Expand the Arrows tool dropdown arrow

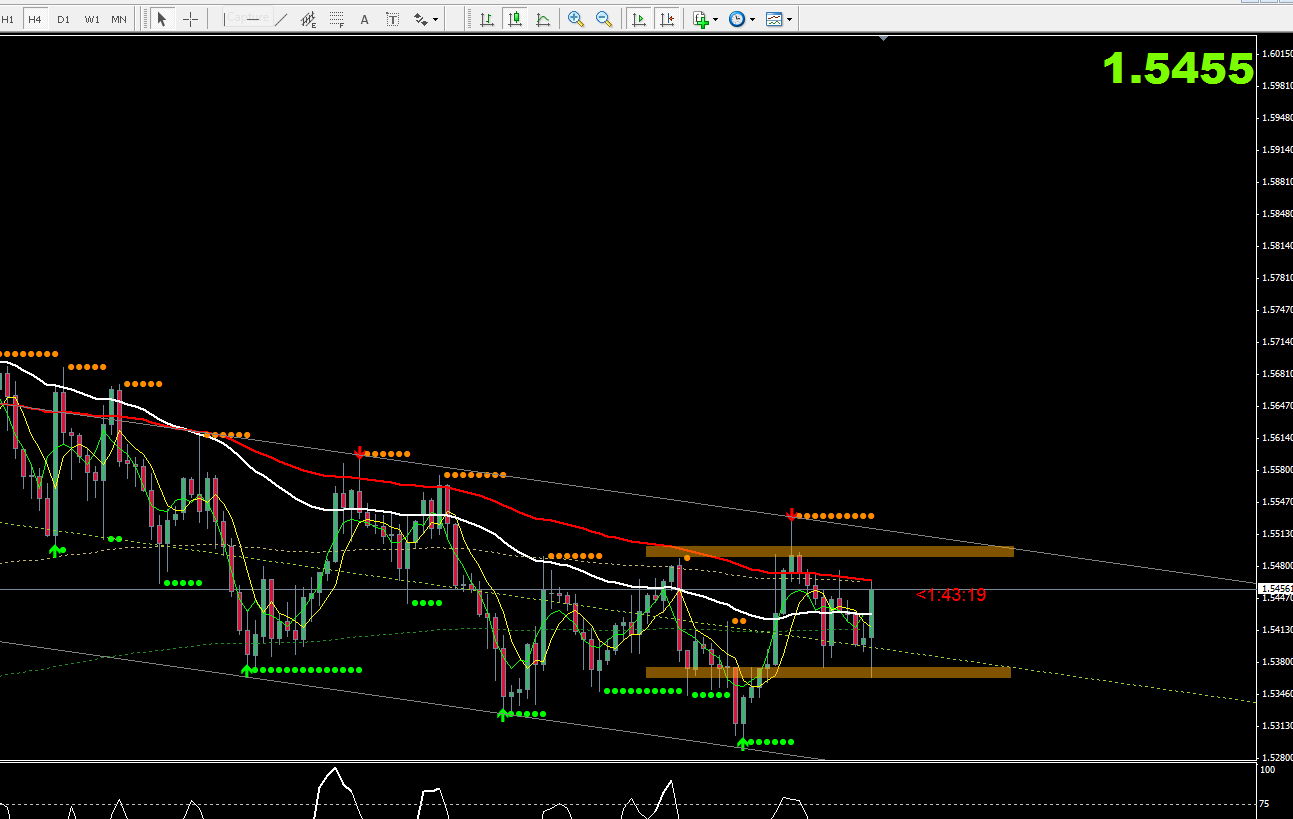pyautogui.click(x=436, y=20)
